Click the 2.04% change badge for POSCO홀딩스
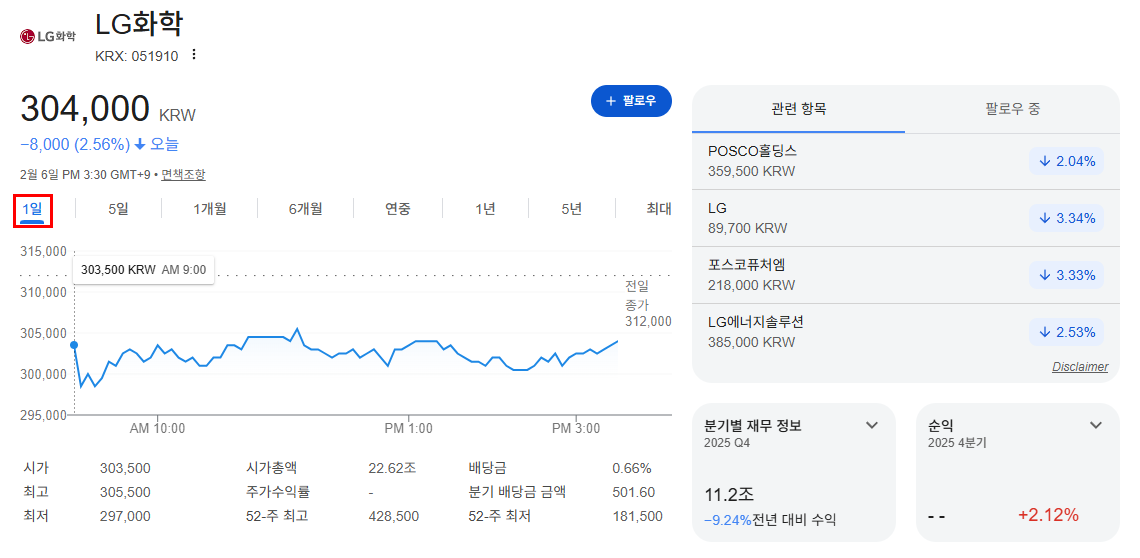The image size is (1140, 558). [x=1067, y=162]
